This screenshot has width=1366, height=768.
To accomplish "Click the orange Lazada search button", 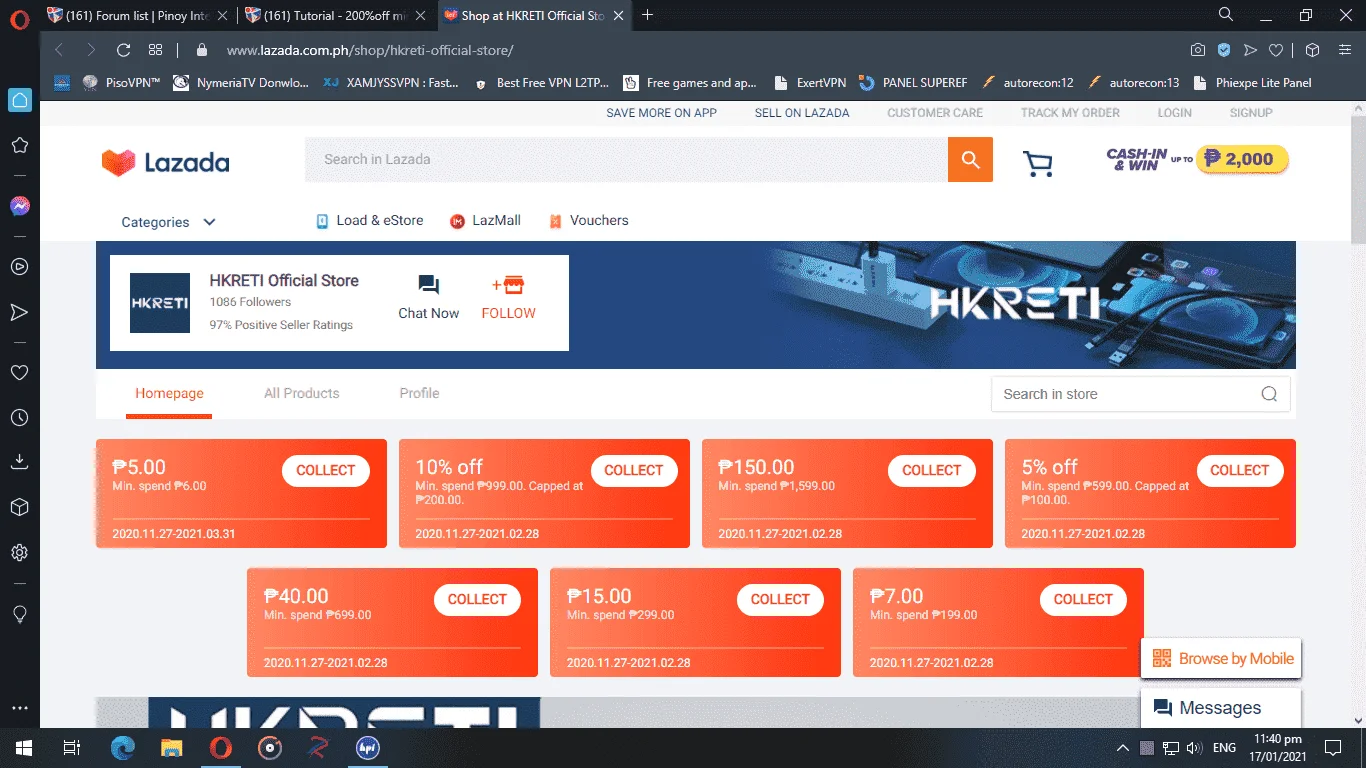I will click(x=970, y=159).
